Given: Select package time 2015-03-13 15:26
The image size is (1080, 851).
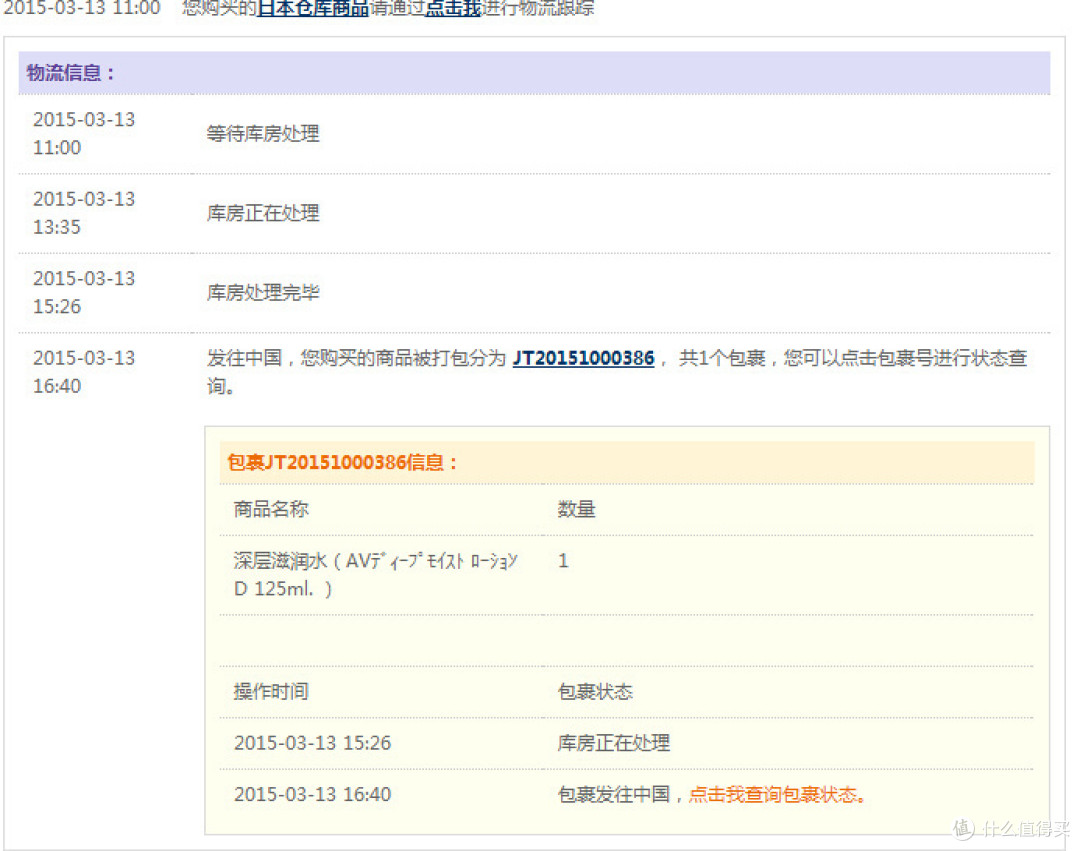Looking at the screenshot, I should pos(313,743).
